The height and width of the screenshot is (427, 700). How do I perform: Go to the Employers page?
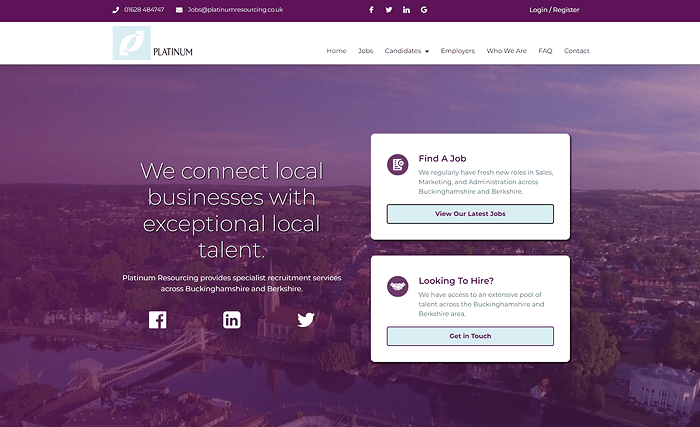[458, 51]
